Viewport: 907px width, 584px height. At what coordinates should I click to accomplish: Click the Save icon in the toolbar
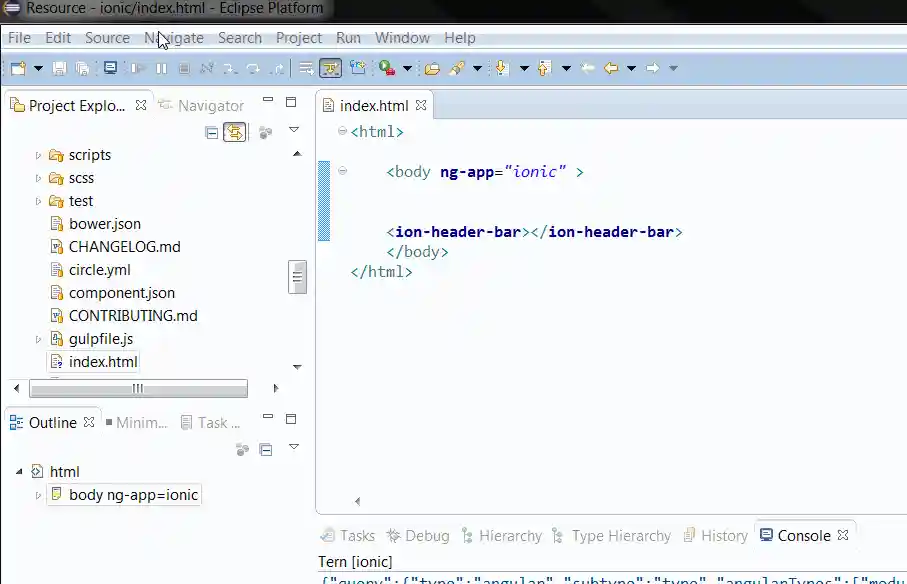(x=59, y=68)
